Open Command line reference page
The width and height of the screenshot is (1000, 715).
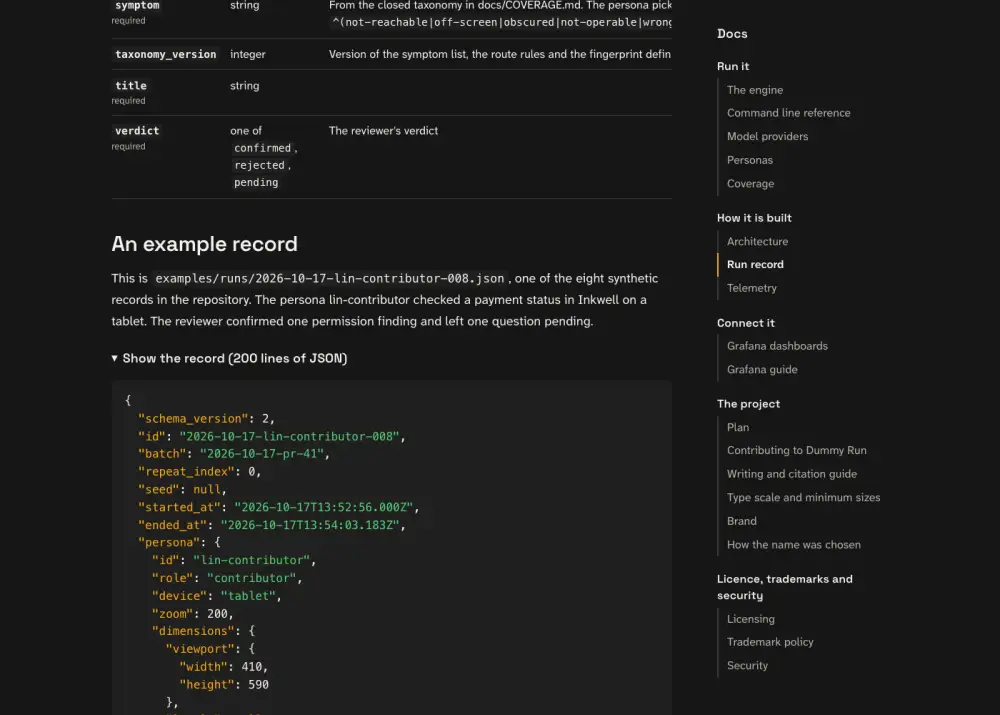click(788, 113)
